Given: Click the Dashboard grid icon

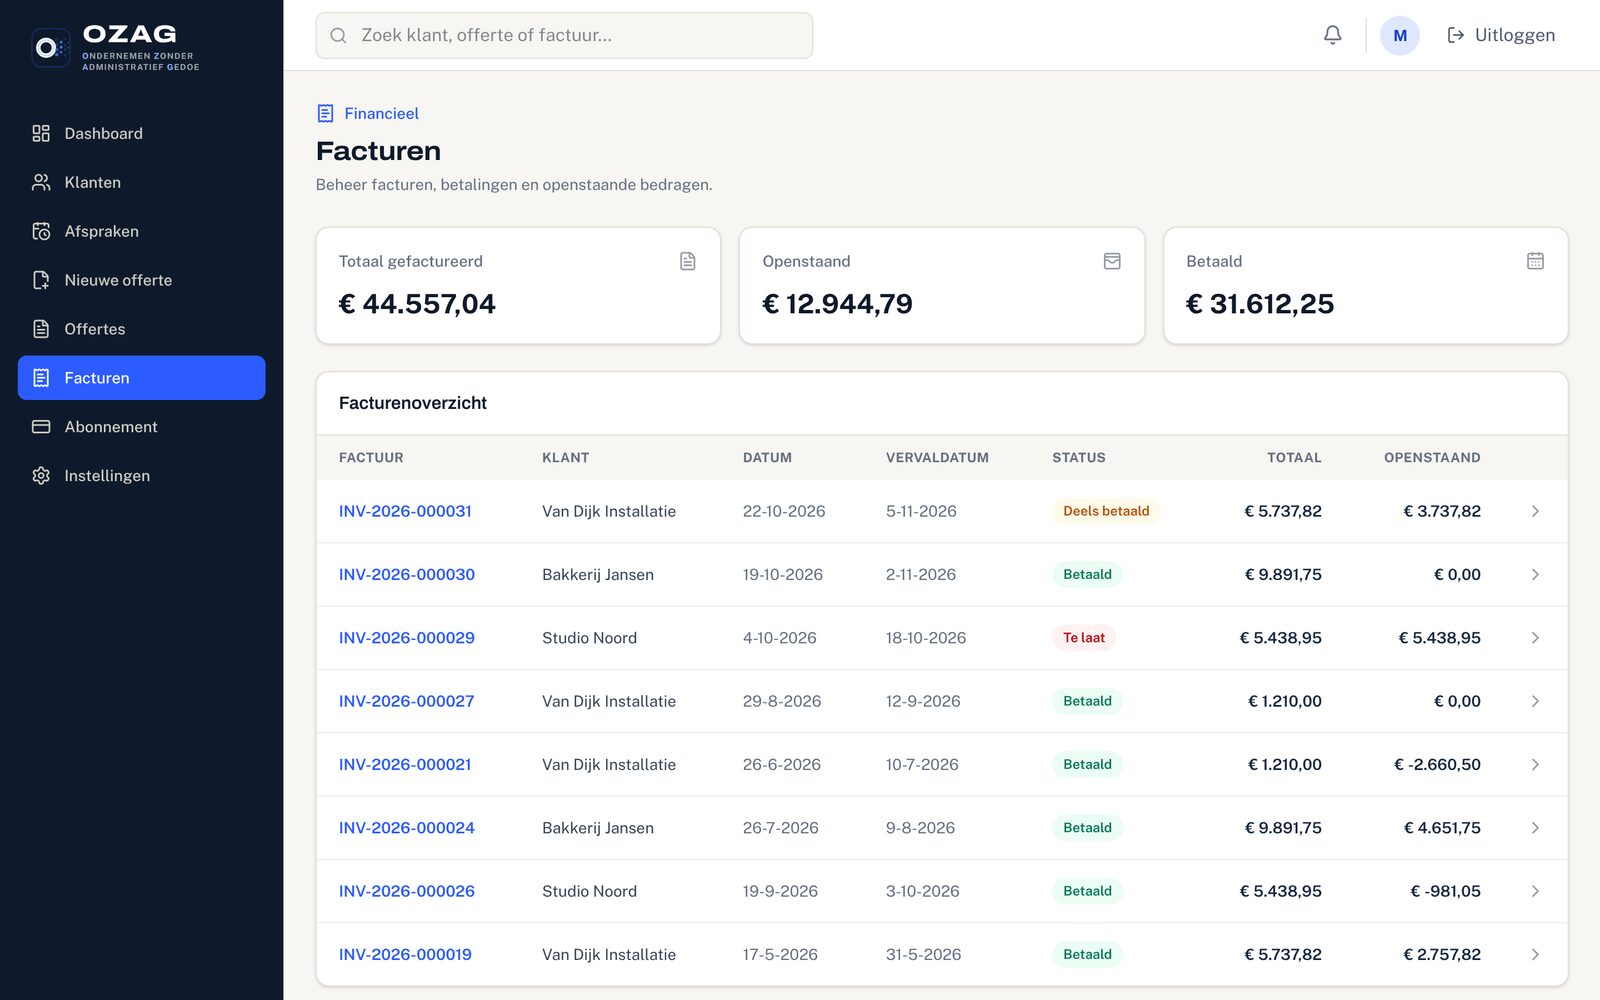Looking at the screenshot, I should tap(41, 133).
